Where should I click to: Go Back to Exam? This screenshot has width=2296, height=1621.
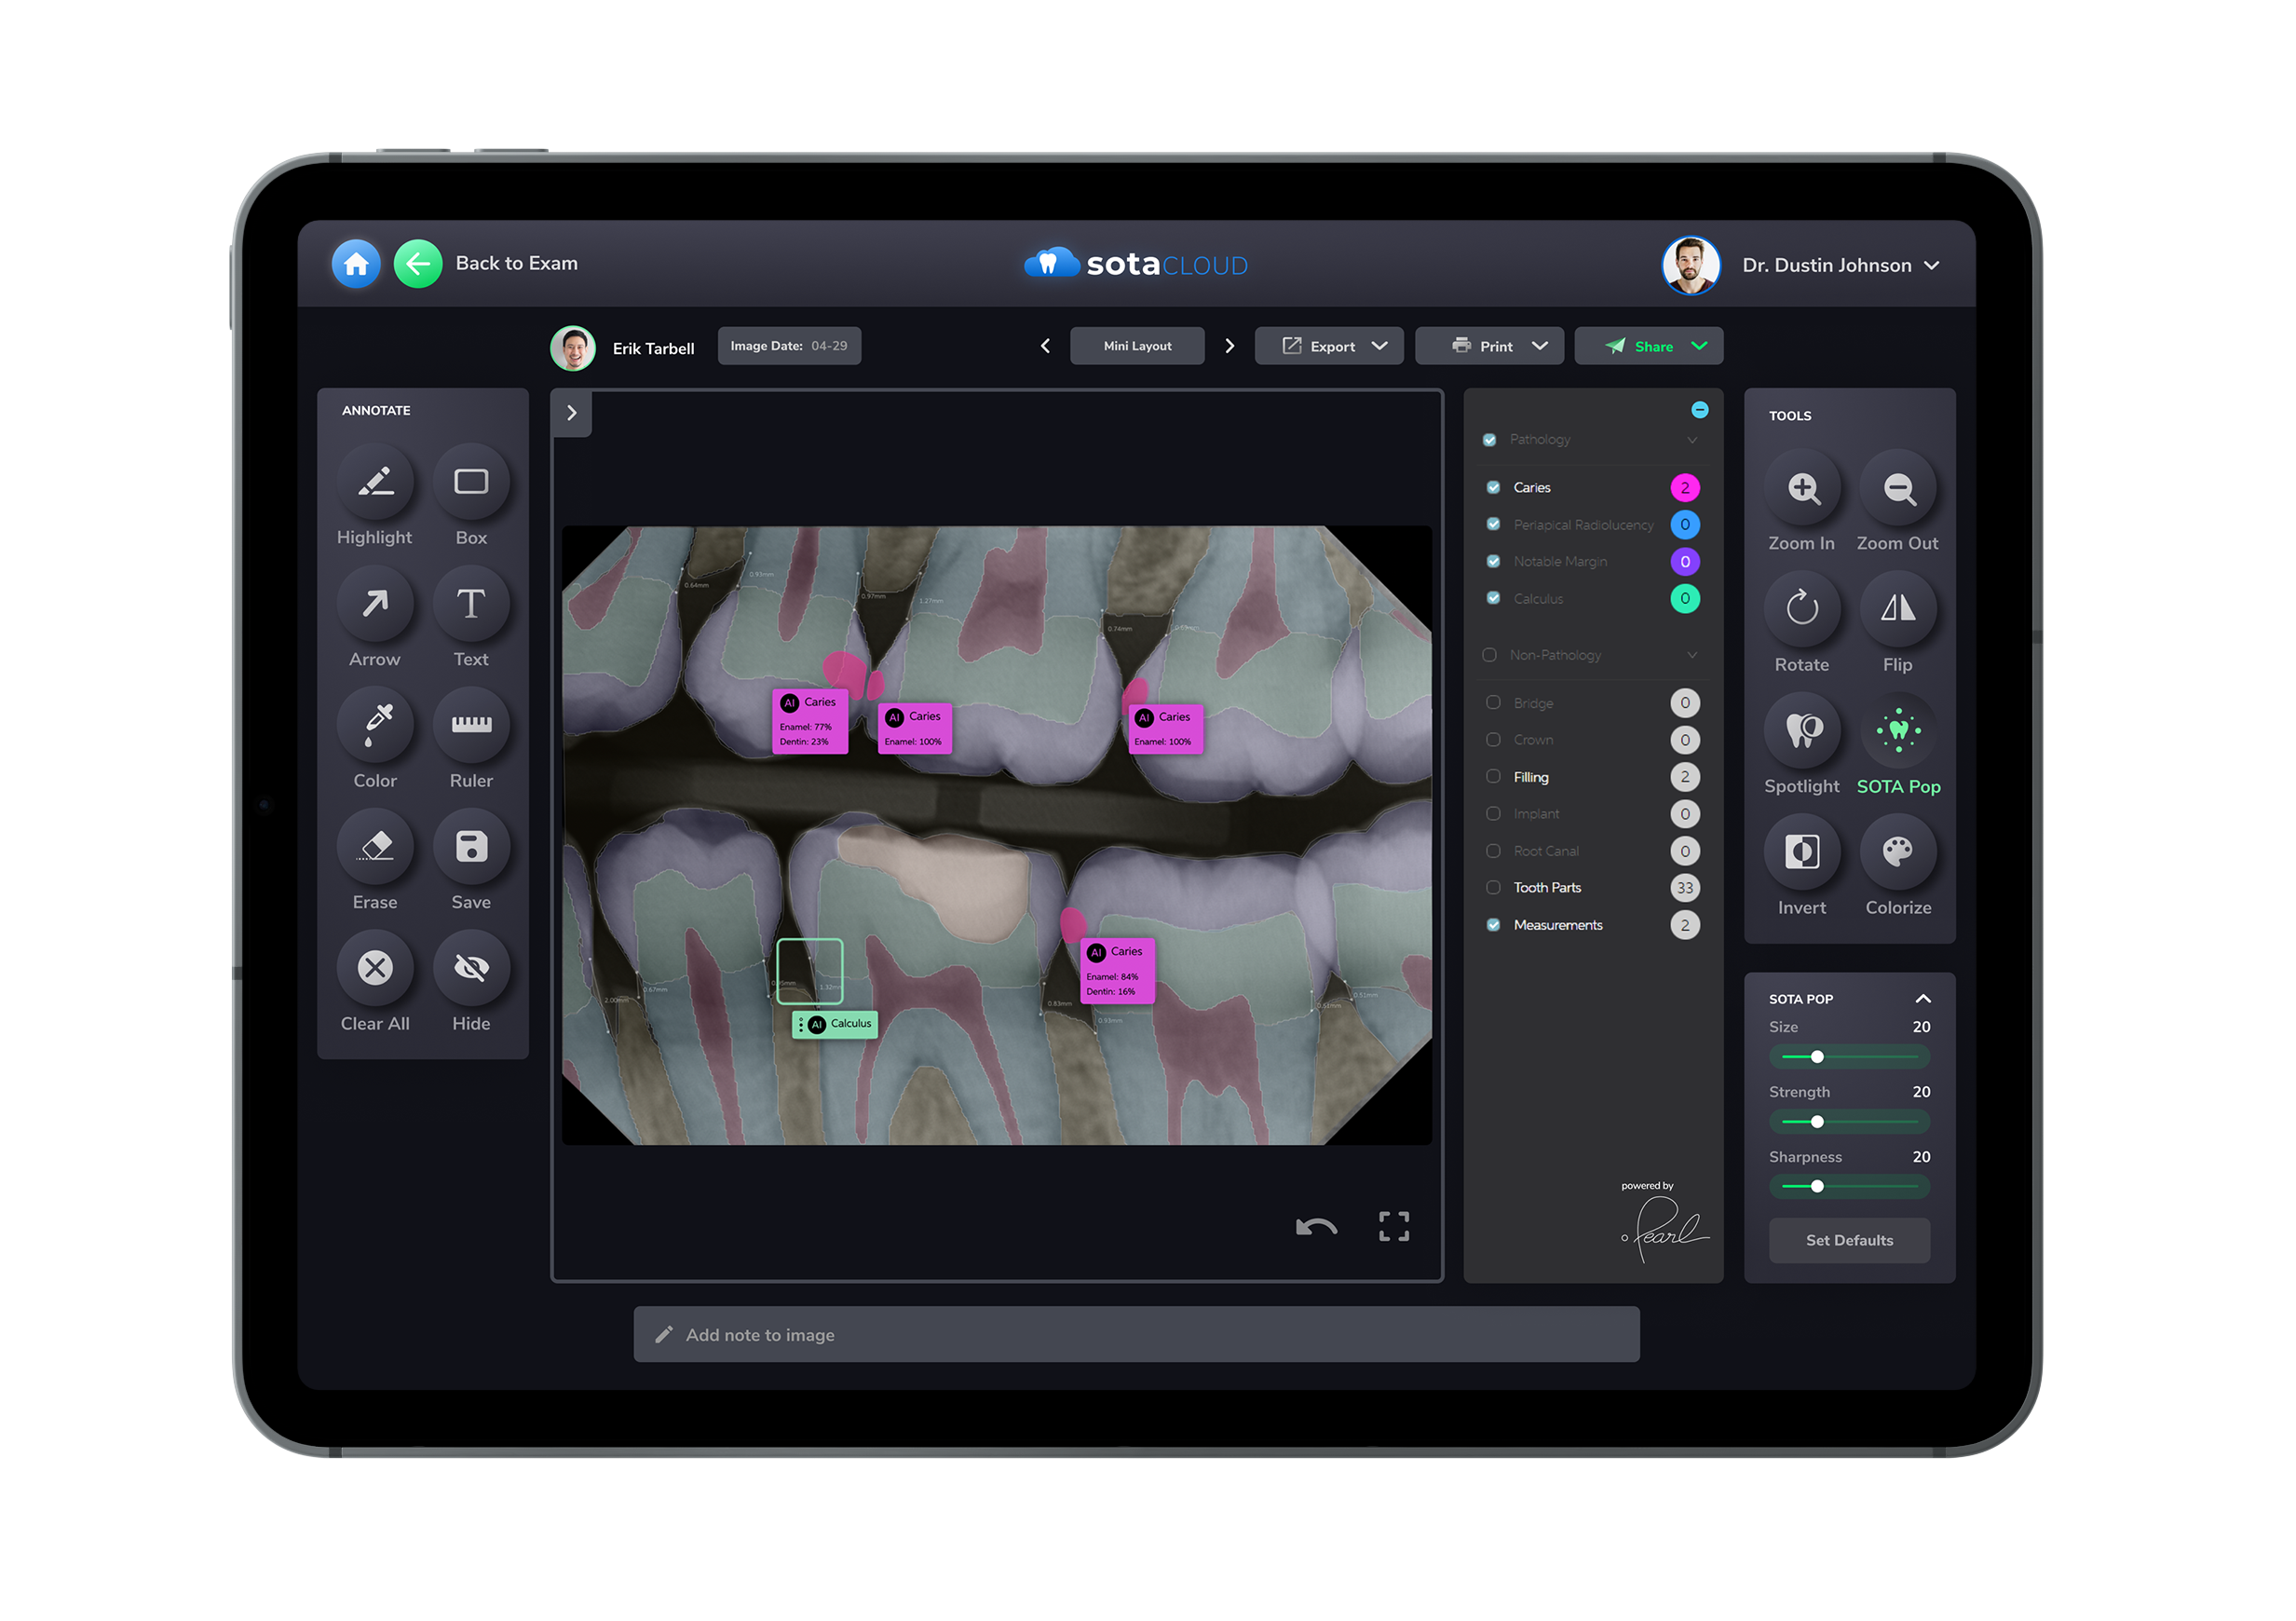point(419,263)
